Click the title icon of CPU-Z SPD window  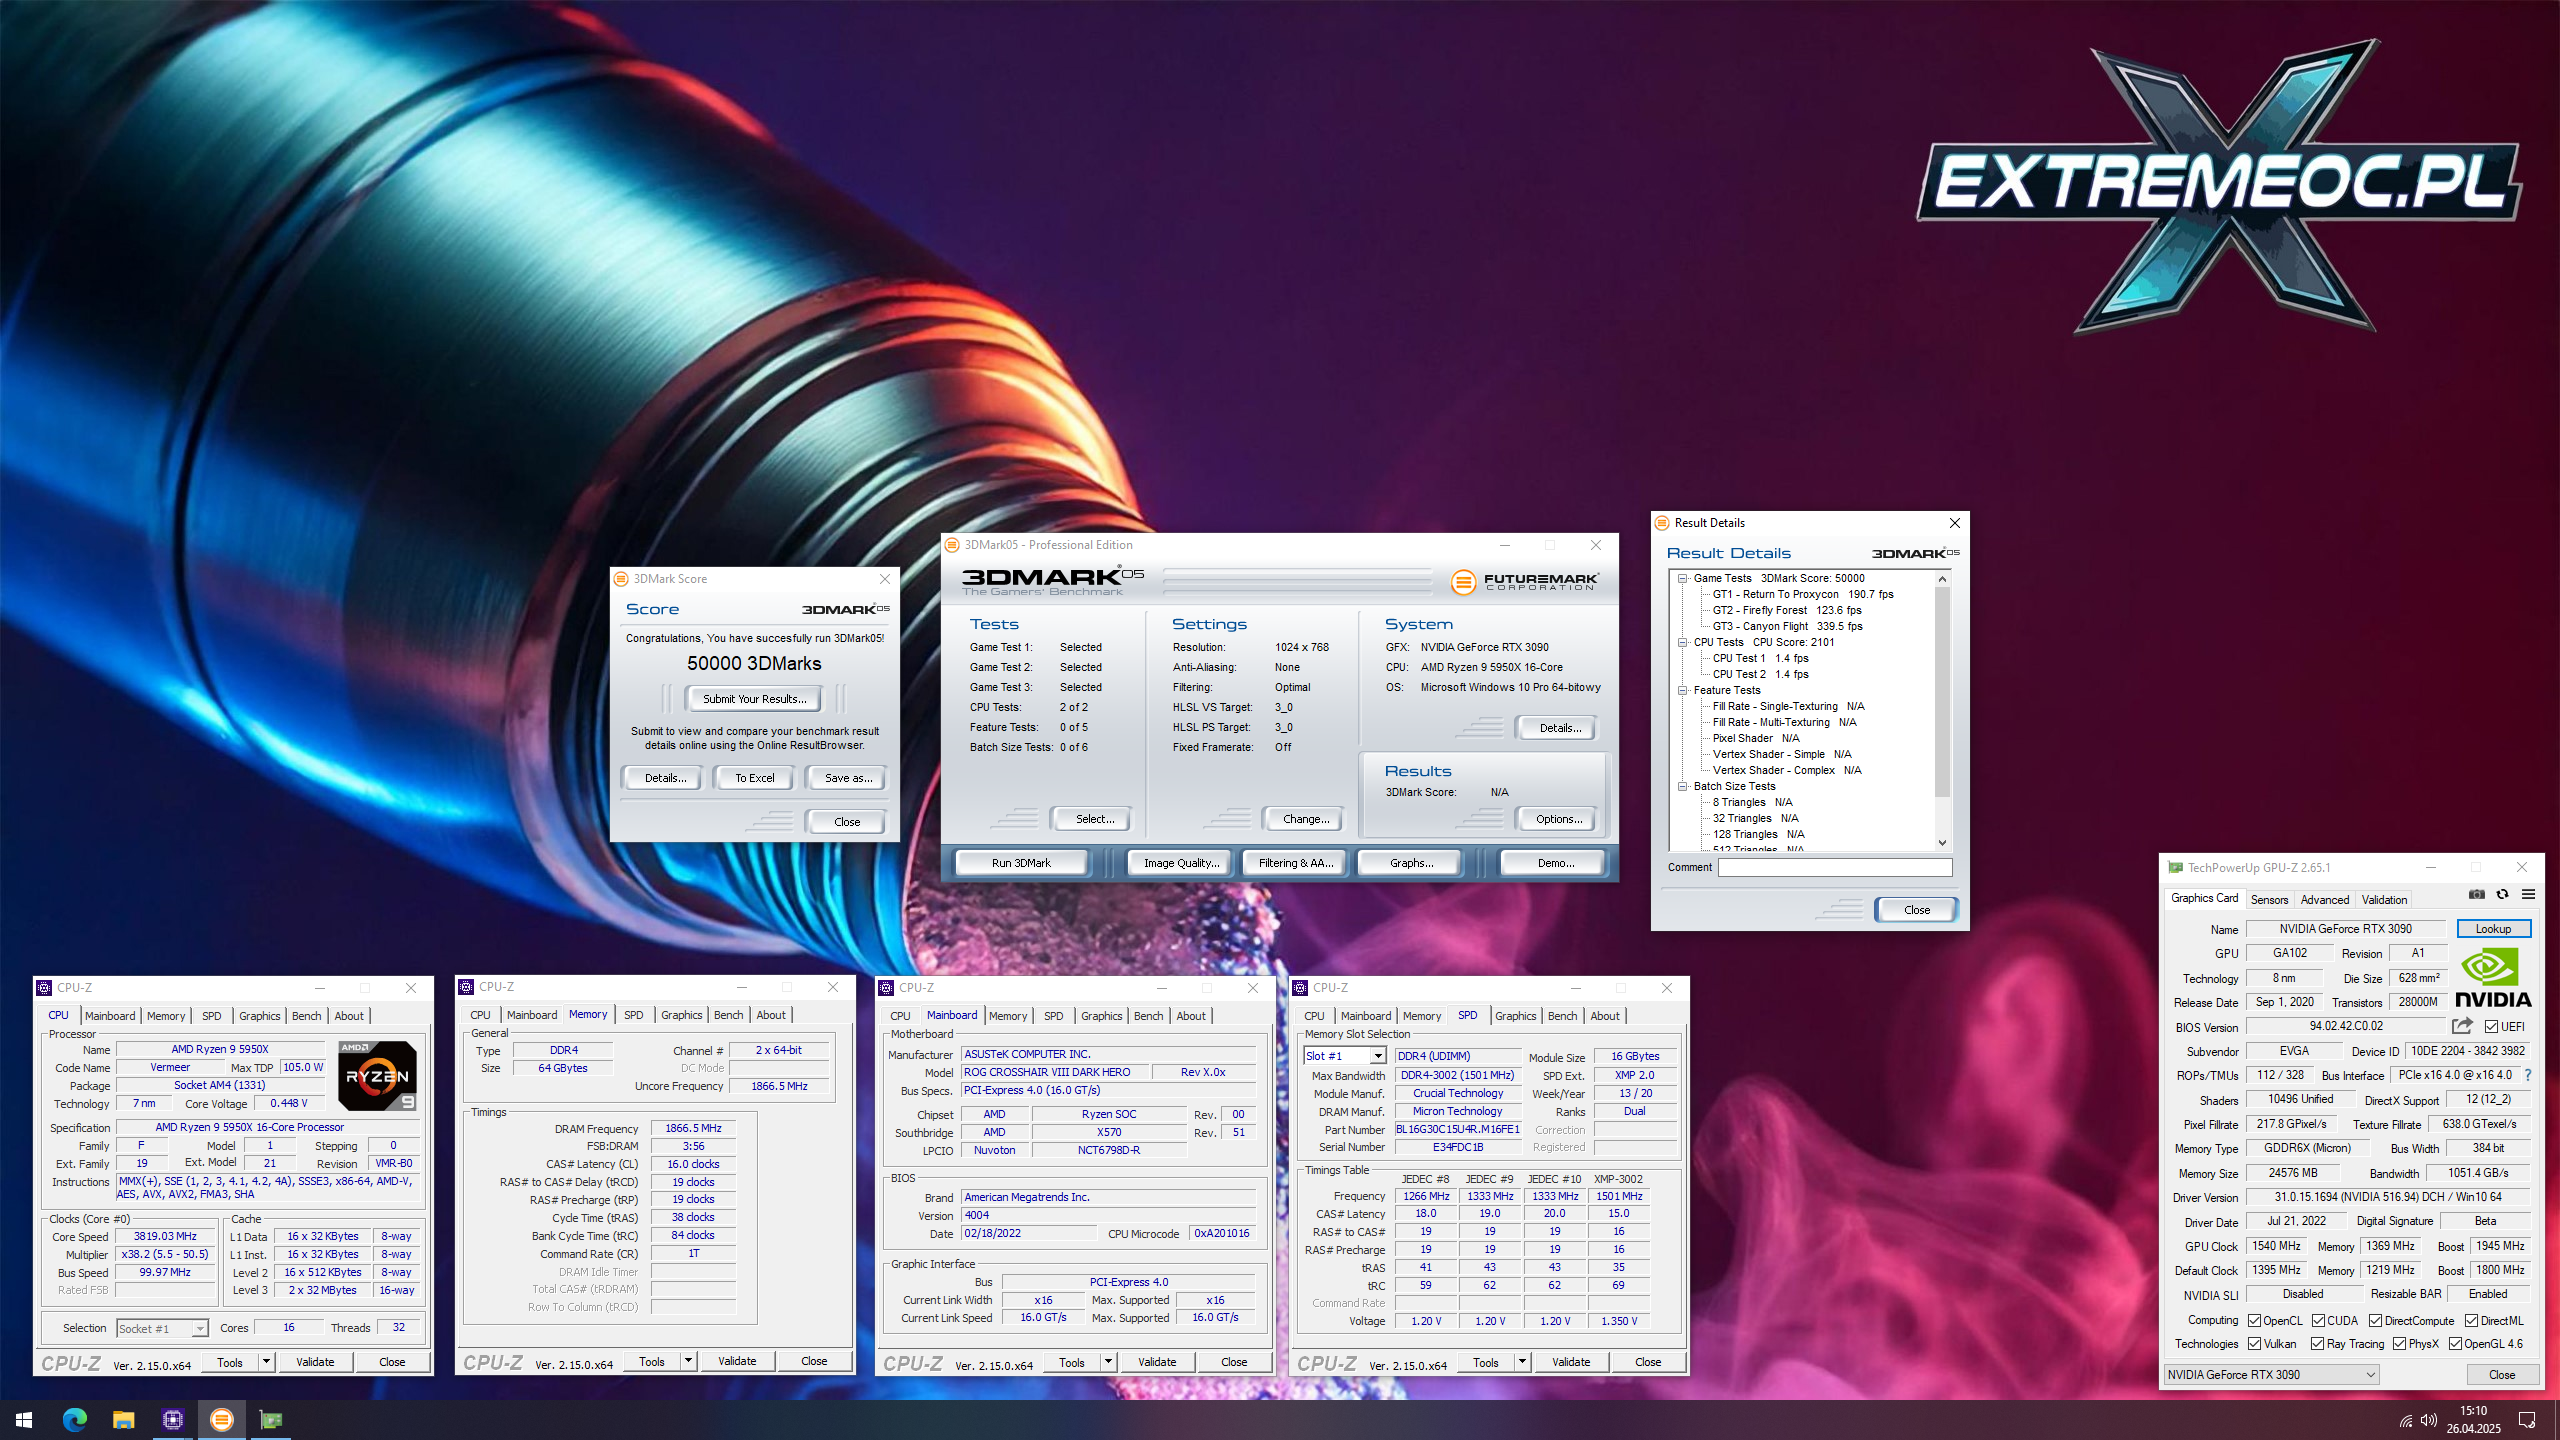point(1300,987)
